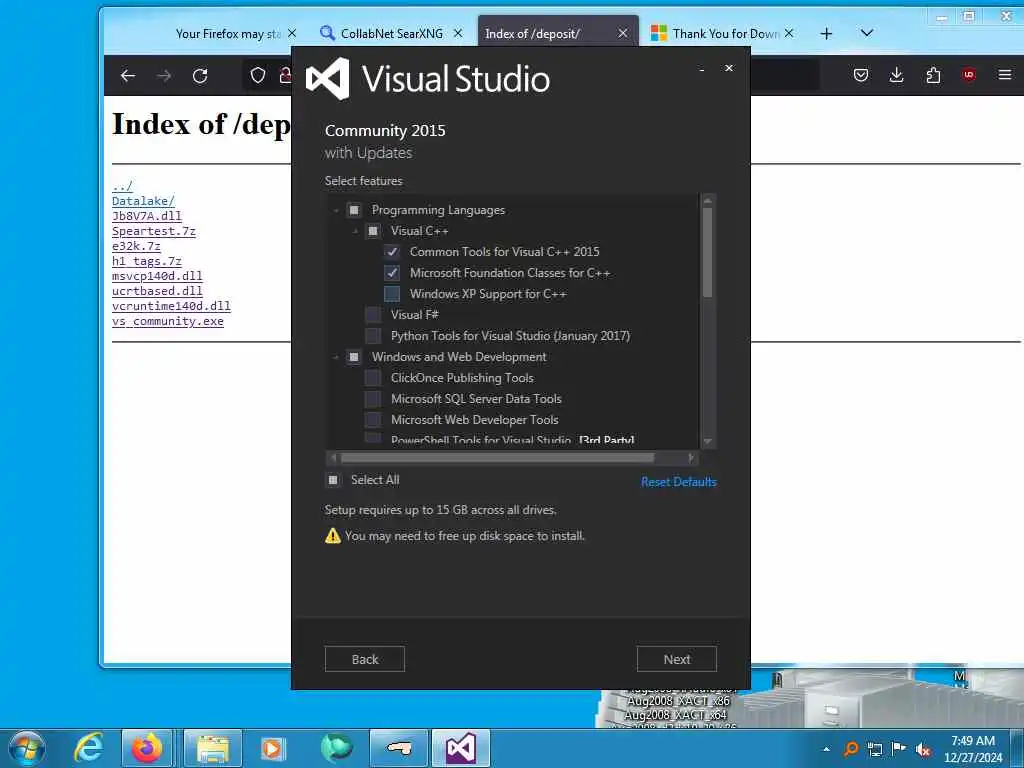Viewport: 1024px width, 768px height.
Task: Click the e32k.7z link
Action: coord(136,246)
